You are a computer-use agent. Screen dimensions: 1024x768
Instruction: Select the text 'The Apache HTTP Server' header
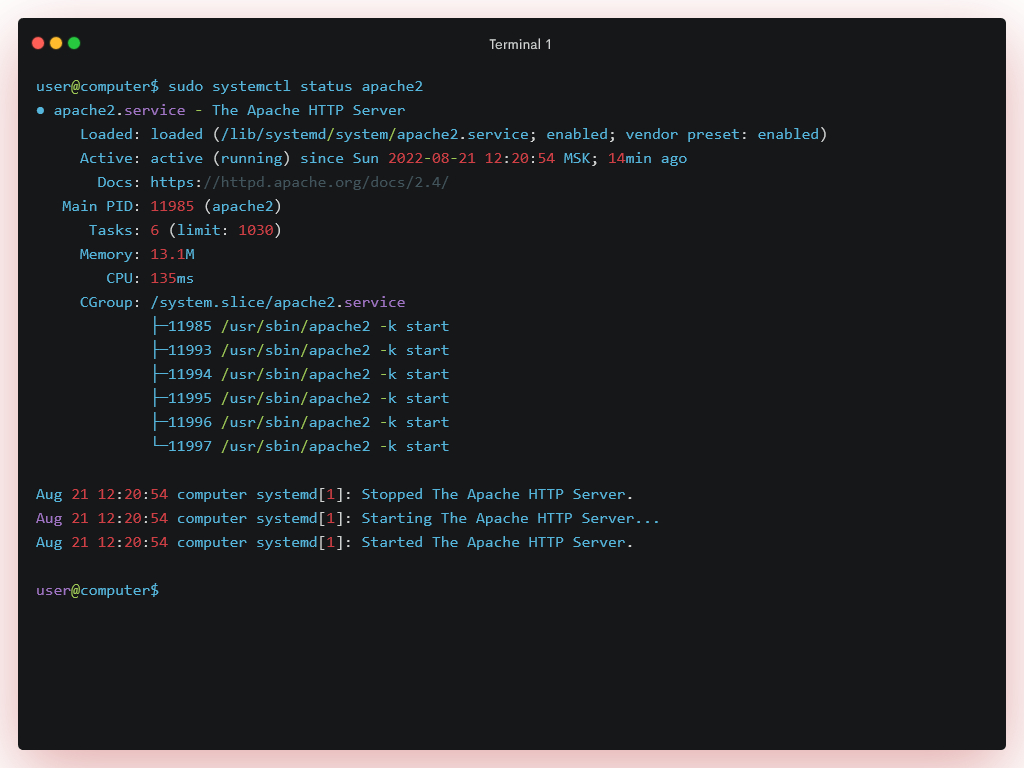click(308, 110)
